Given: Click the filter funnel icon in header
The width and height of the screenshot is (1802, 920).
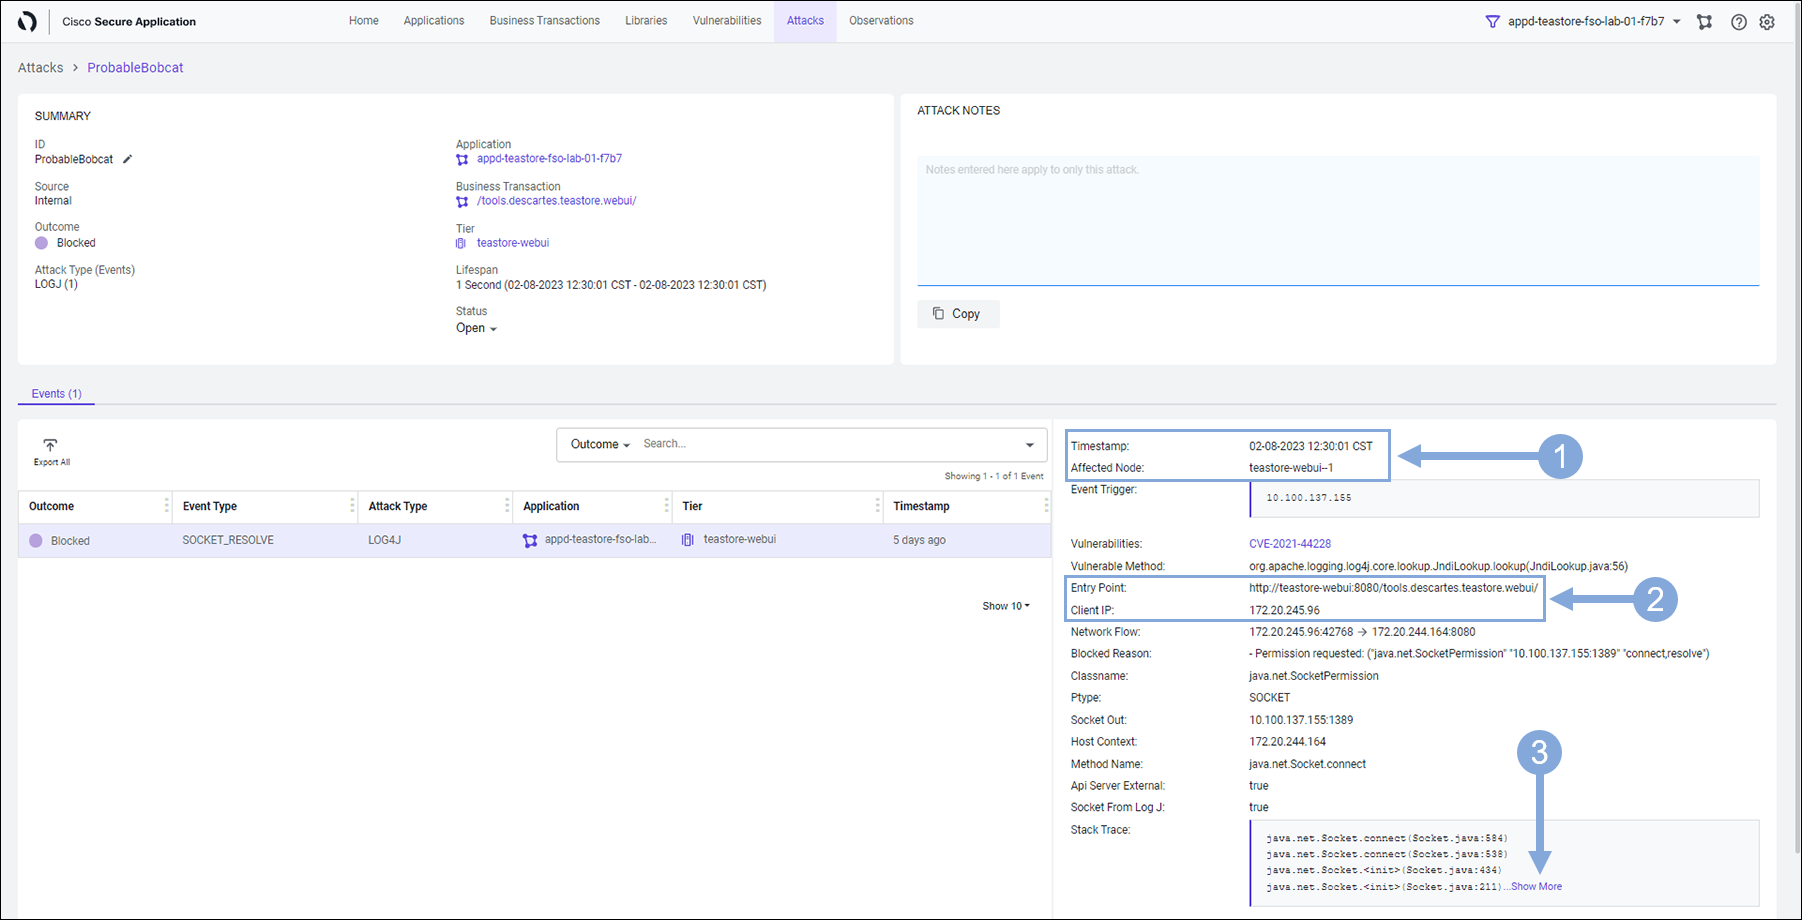Looking at the screenshot, I should [1492, 22].
